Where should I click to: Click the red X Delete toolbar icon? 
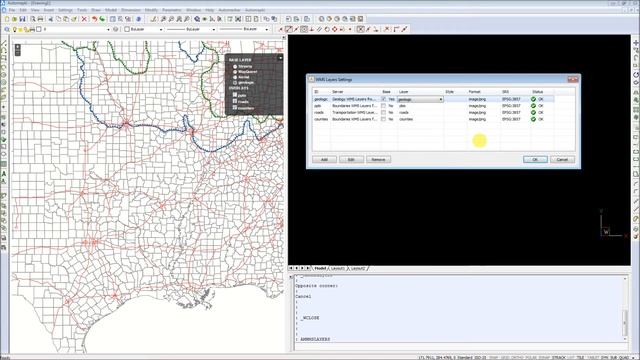[84, 19]
